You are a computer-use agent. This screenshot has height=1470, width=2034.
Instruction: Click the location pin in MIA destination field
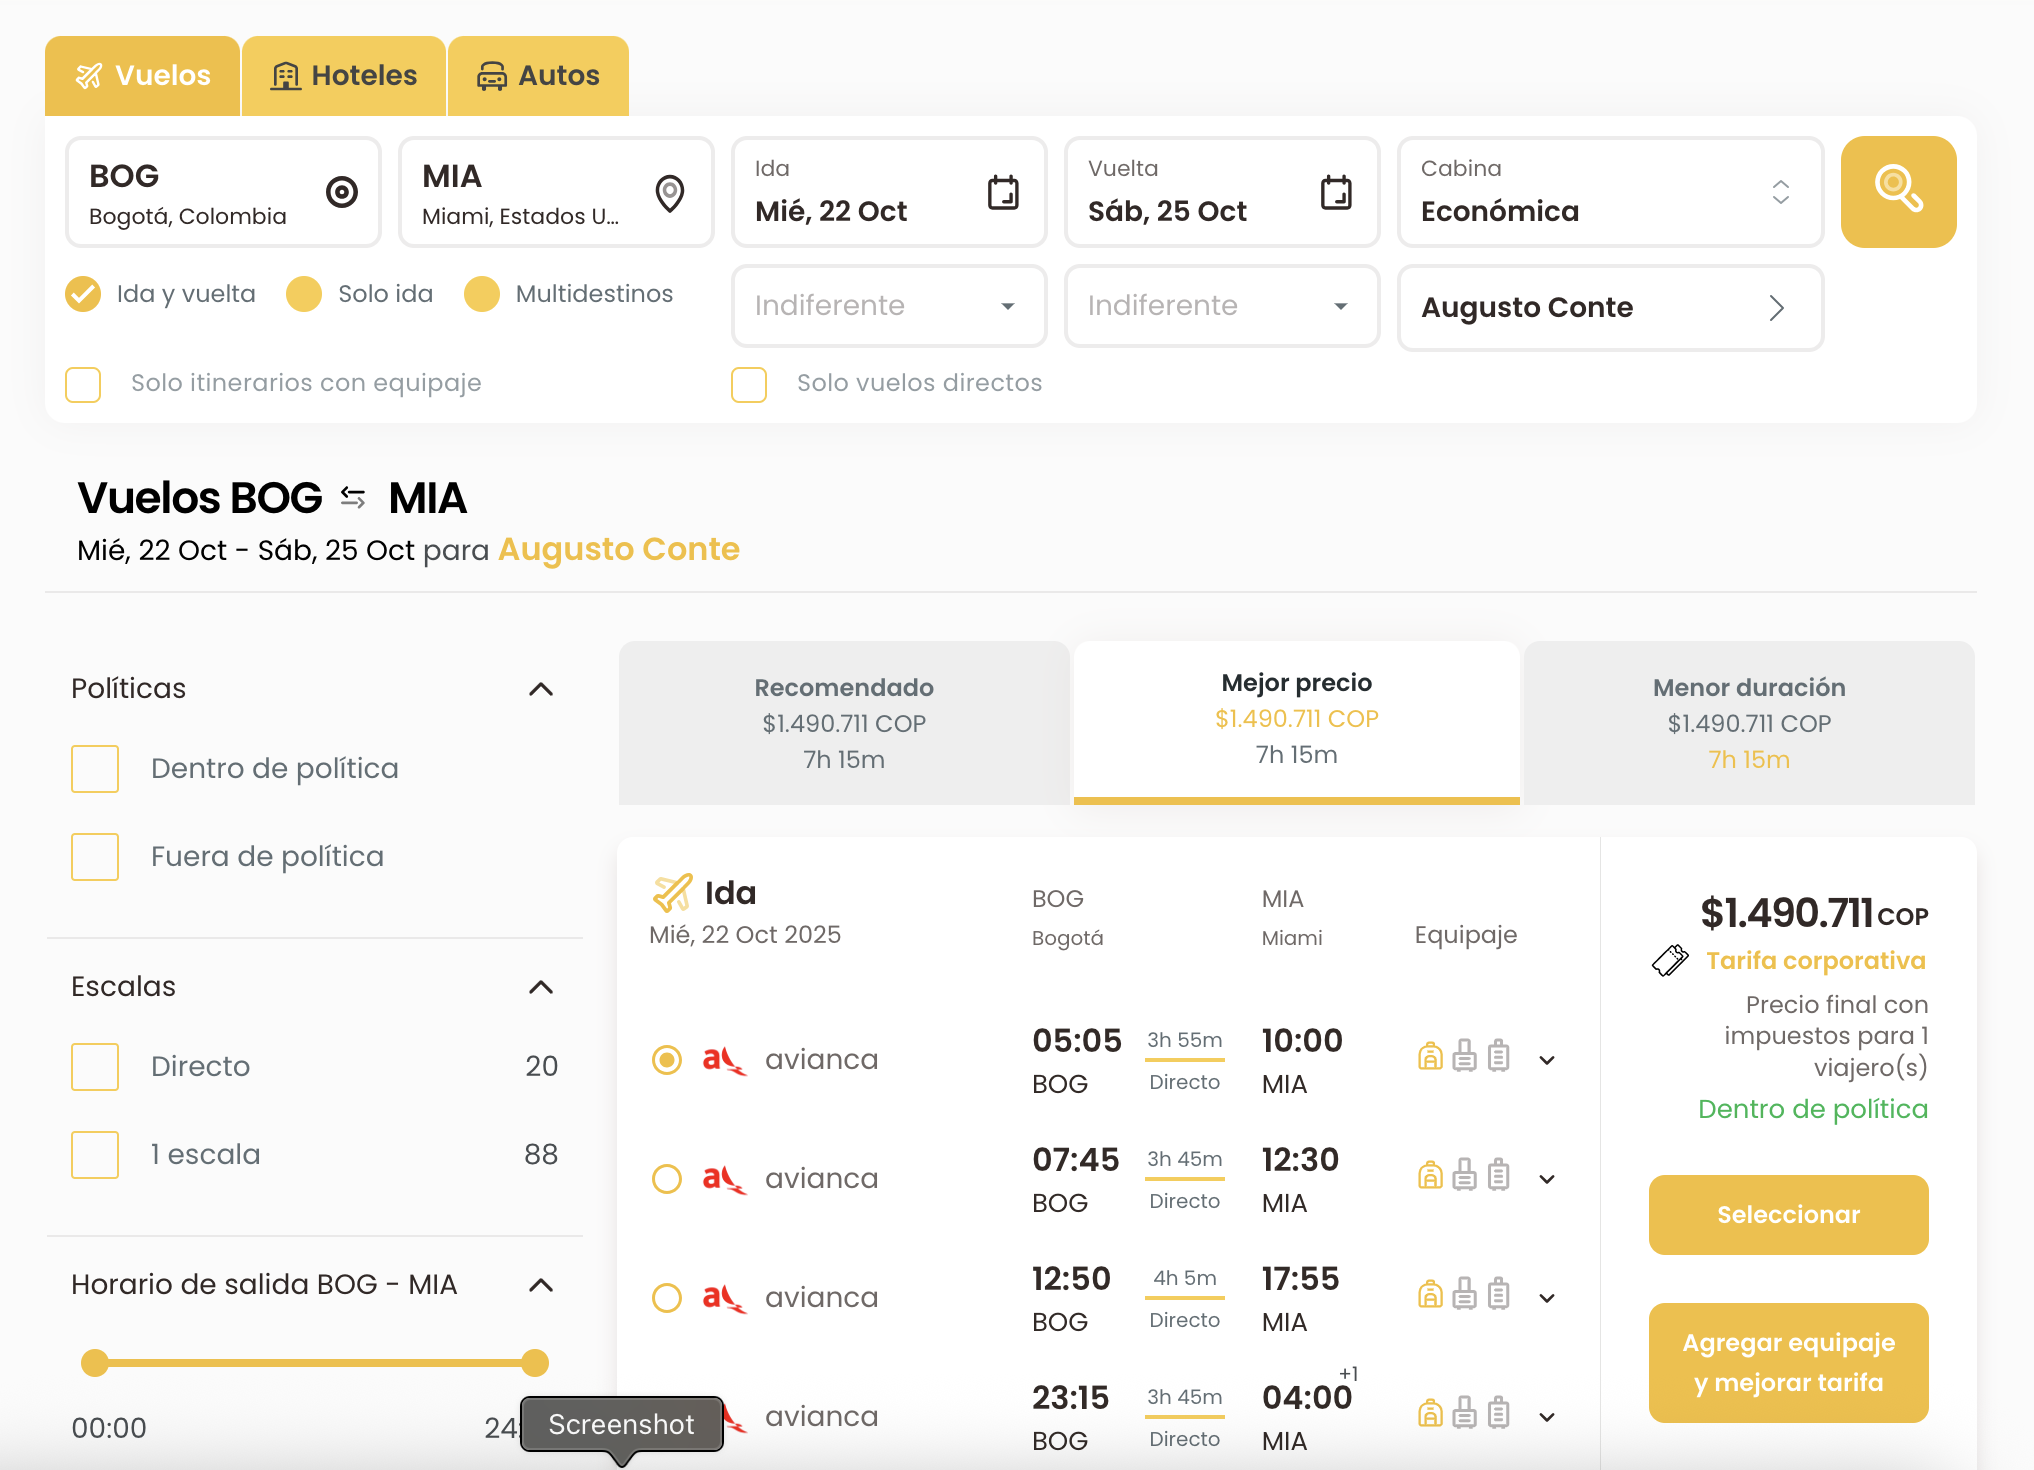[669, 192]
